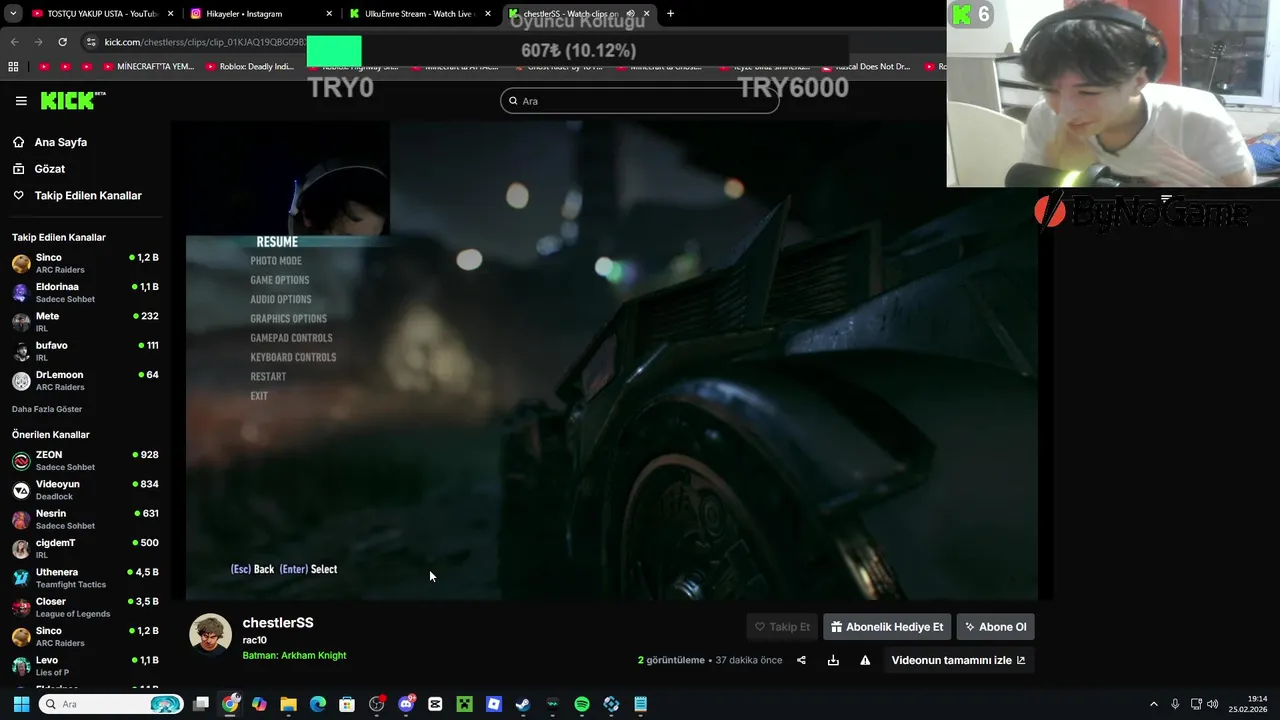Click Abone Ol subscribe button

(995, 627)
